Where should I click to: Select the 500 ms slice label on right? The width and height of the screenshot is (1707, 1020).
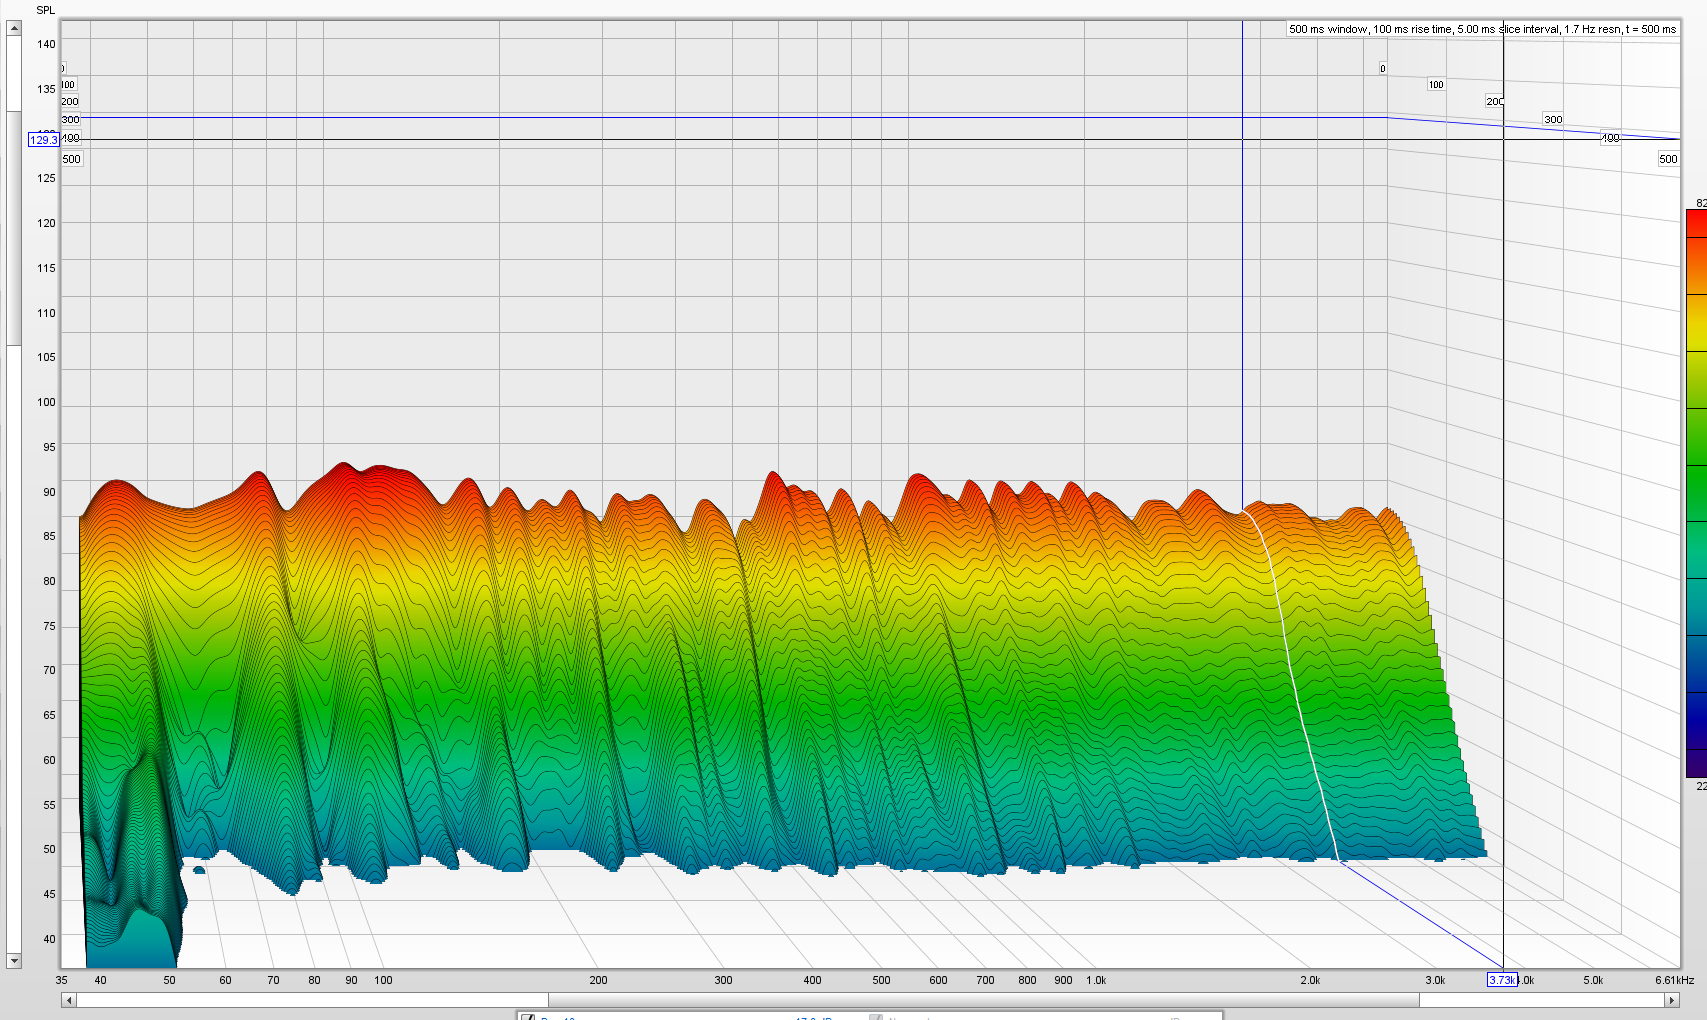click(1666, 158)
